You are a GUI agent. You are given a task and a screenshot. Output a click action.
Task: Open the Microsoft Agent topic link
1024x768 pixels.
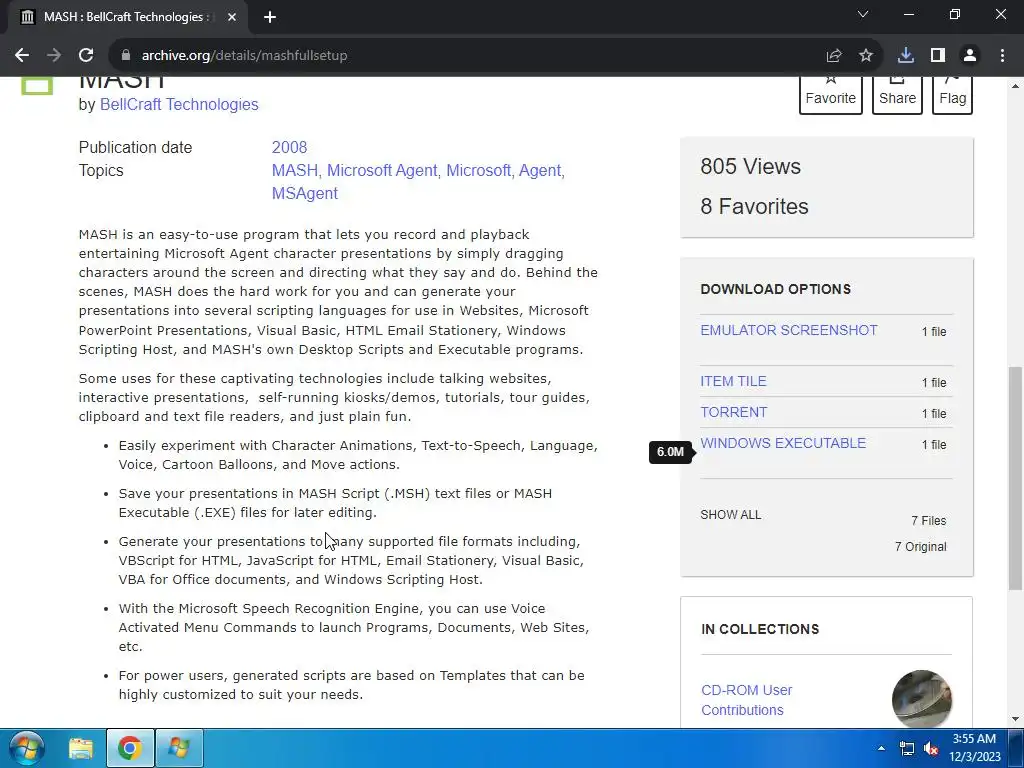382,170
